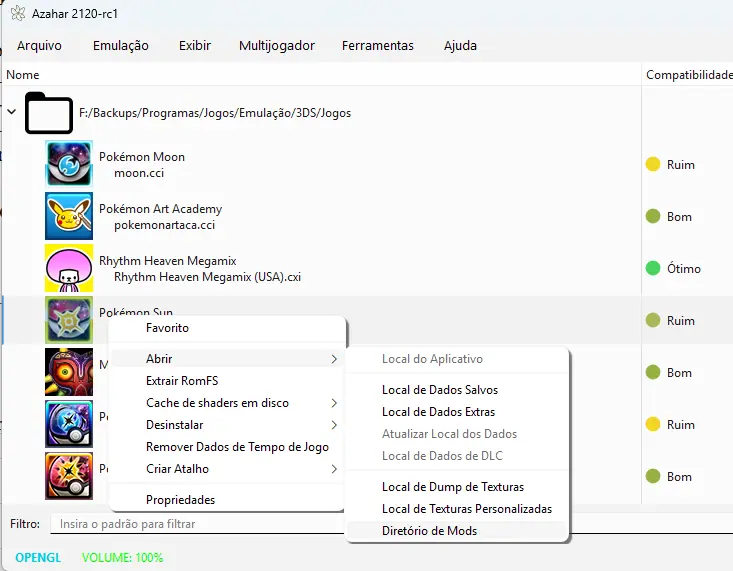The height and width of the screenshot is (571, 733).
Task: Click the moon.cci file name
Action: click(139, 173)
